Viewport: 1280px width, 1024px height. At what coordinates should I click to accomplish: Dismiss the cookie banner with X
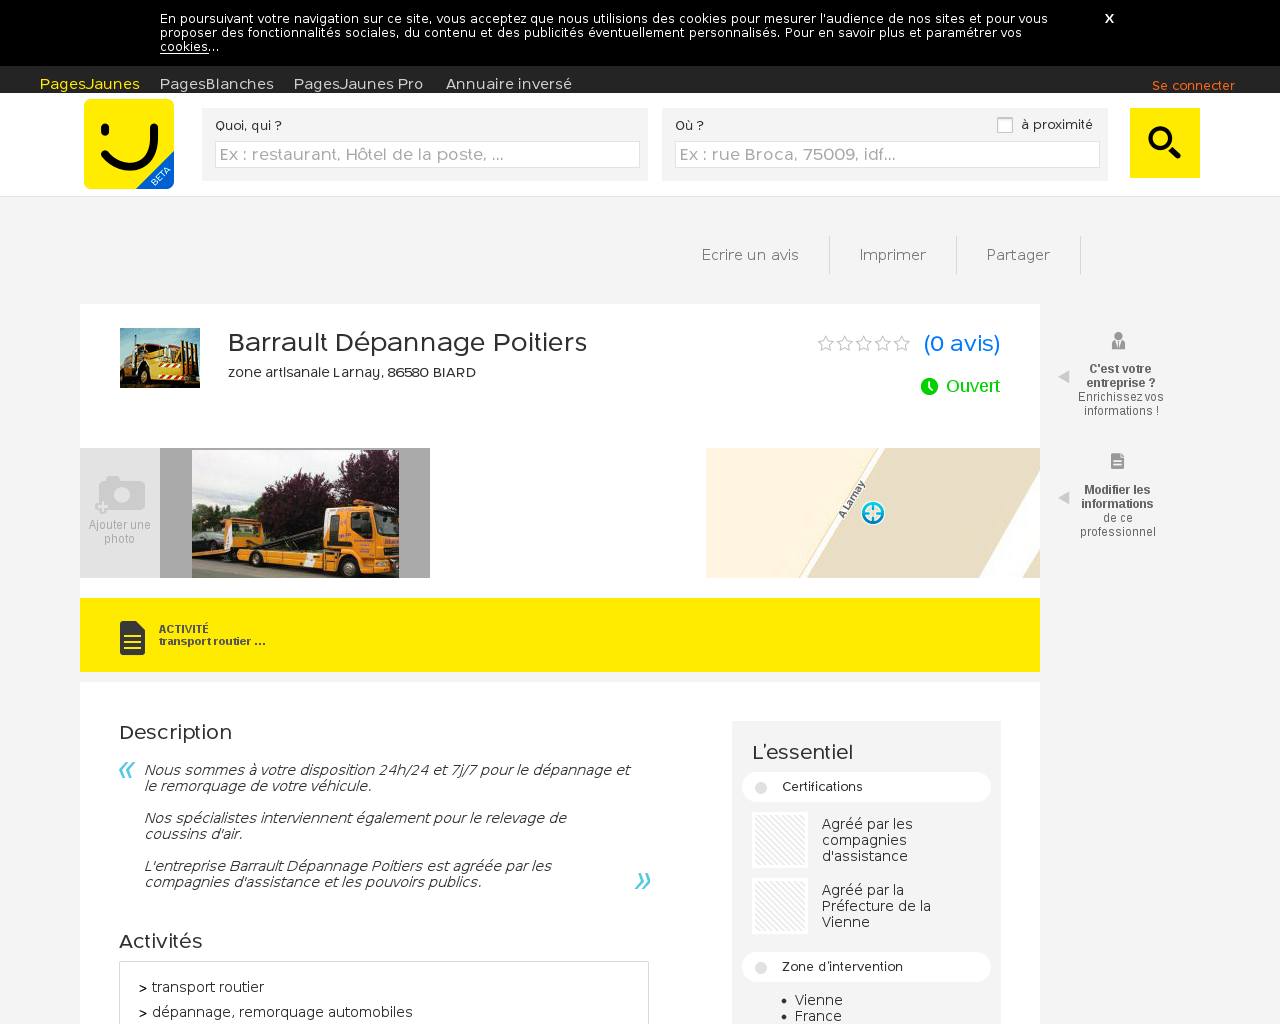coord(1109,19)
